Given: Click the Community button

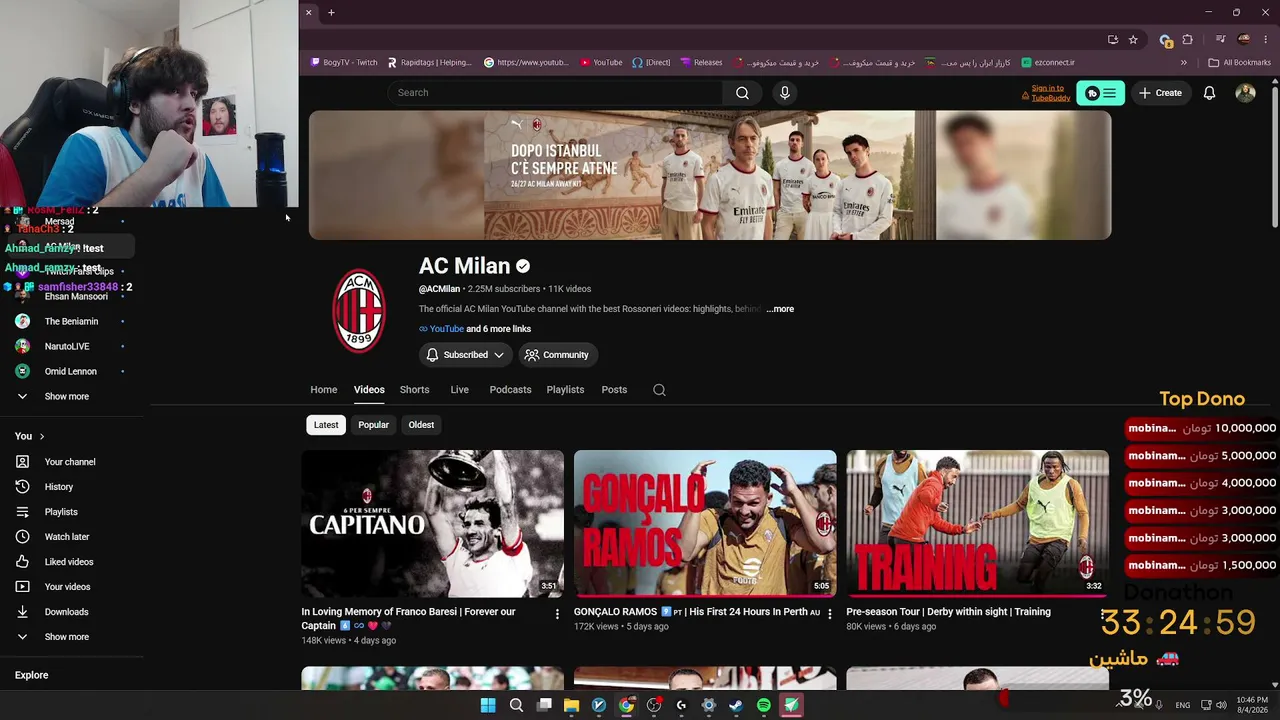Looking at the screenshot, I should point(557,355).
